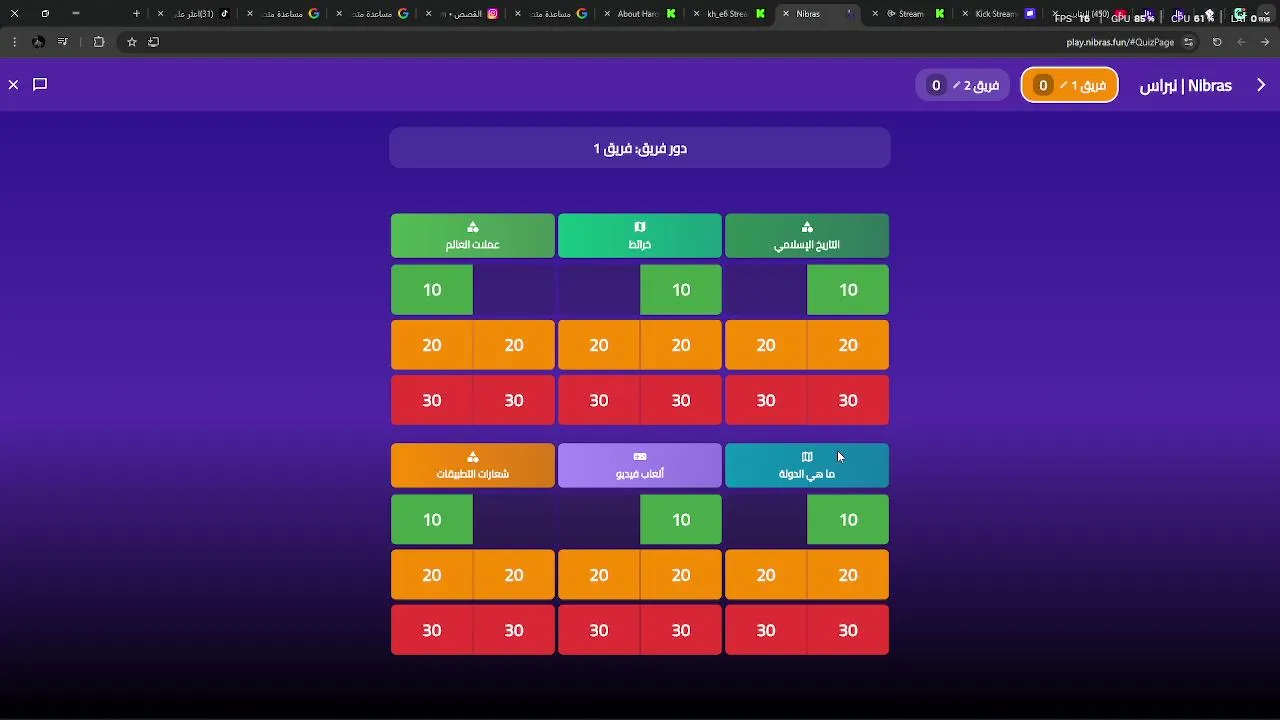Pick the 10 question under التاريخ الإسلامي

pos(848,290)
